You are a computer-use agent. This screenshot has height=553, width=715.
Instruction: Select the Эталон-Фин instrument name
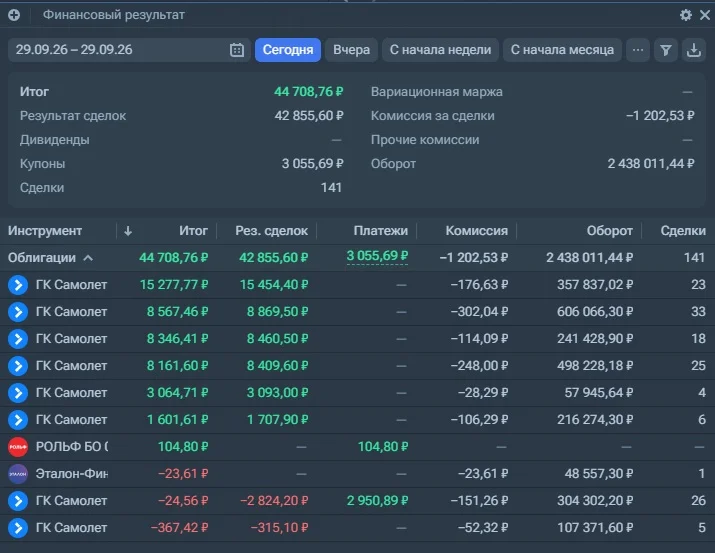pyautogui.click(x=72, y=474)
